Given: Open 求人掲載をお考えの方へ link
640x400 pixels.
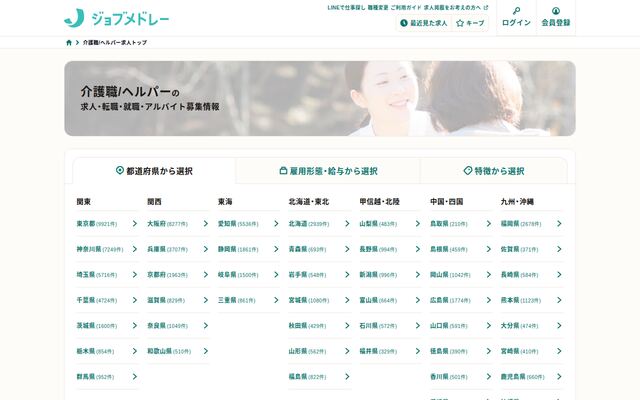Looking at the screenshot, I should pos(456,7).
